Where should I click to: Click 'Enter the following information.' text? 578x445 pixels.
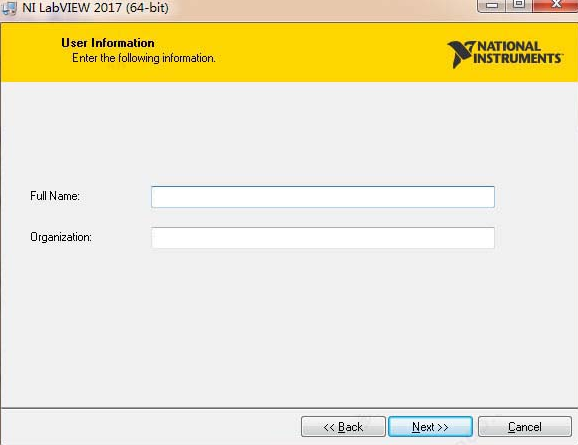(144, 58)
